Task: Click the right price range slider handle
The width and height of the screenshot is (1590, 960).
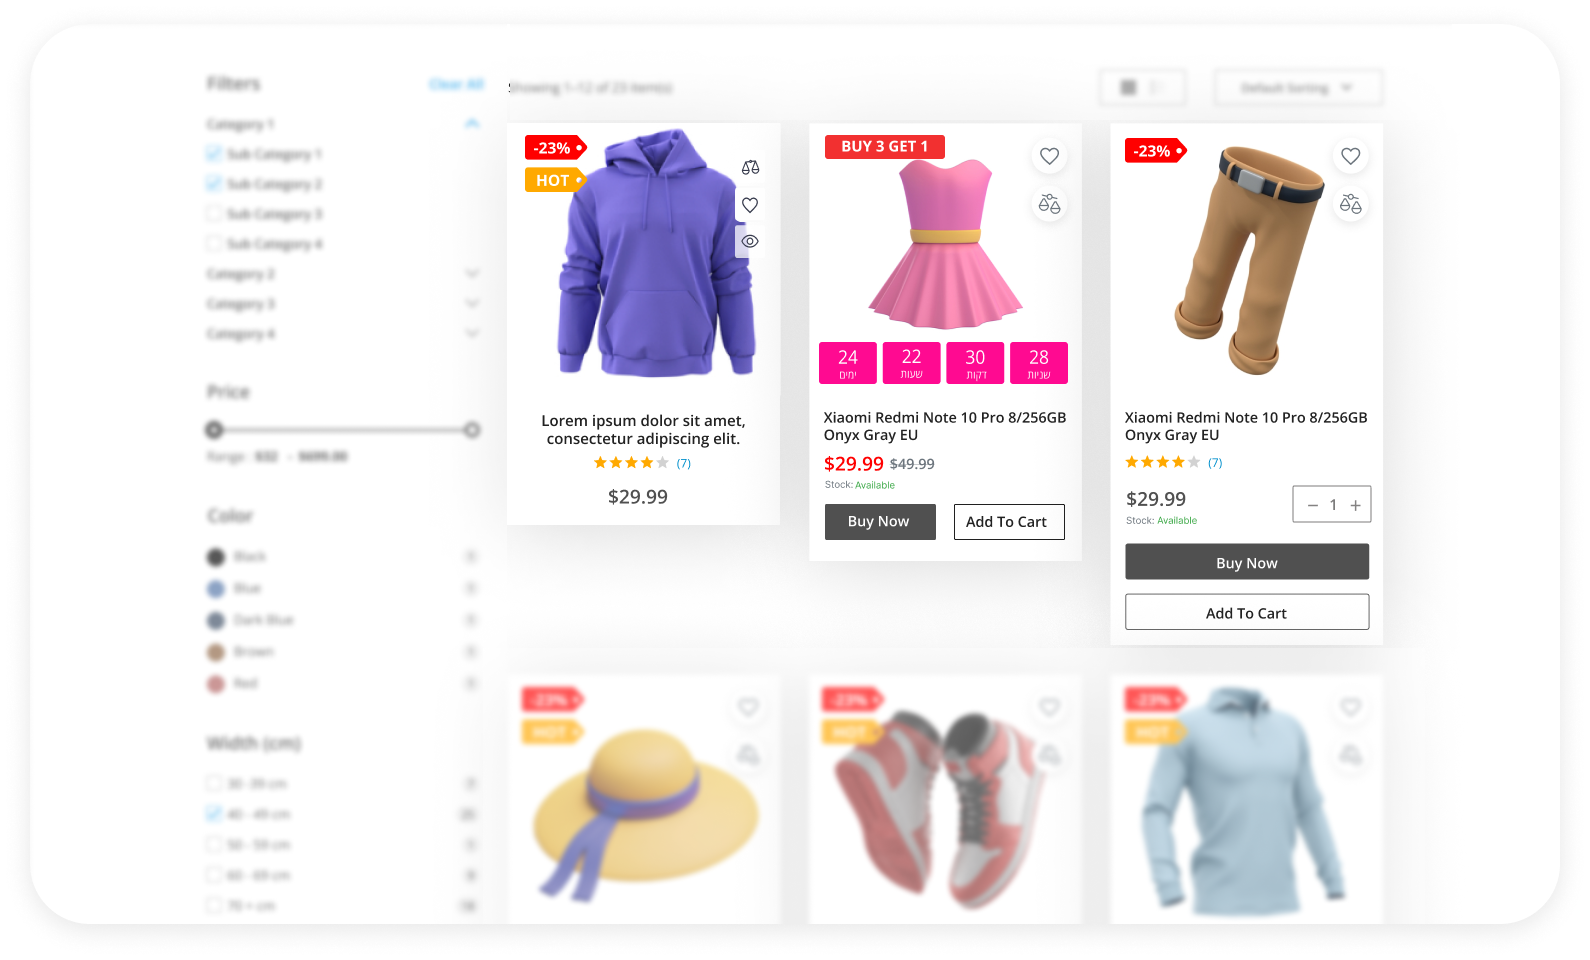Action: [472, 430]
